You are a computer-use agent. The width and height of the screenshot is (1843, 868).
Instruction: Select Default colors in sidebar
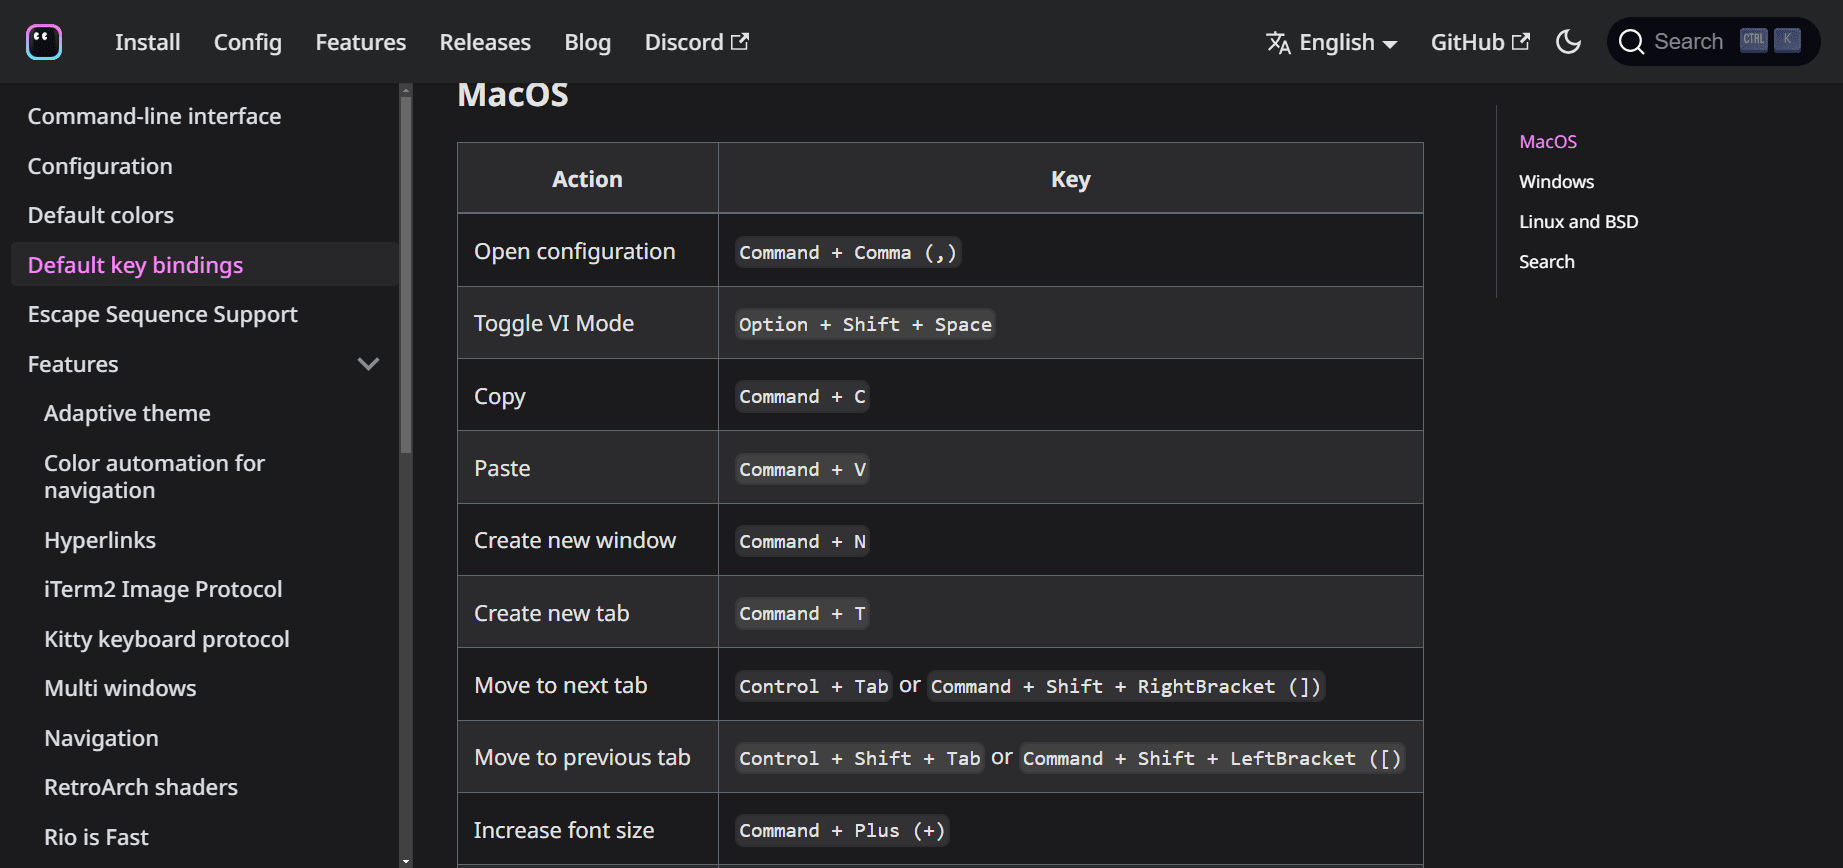point(101,216)
